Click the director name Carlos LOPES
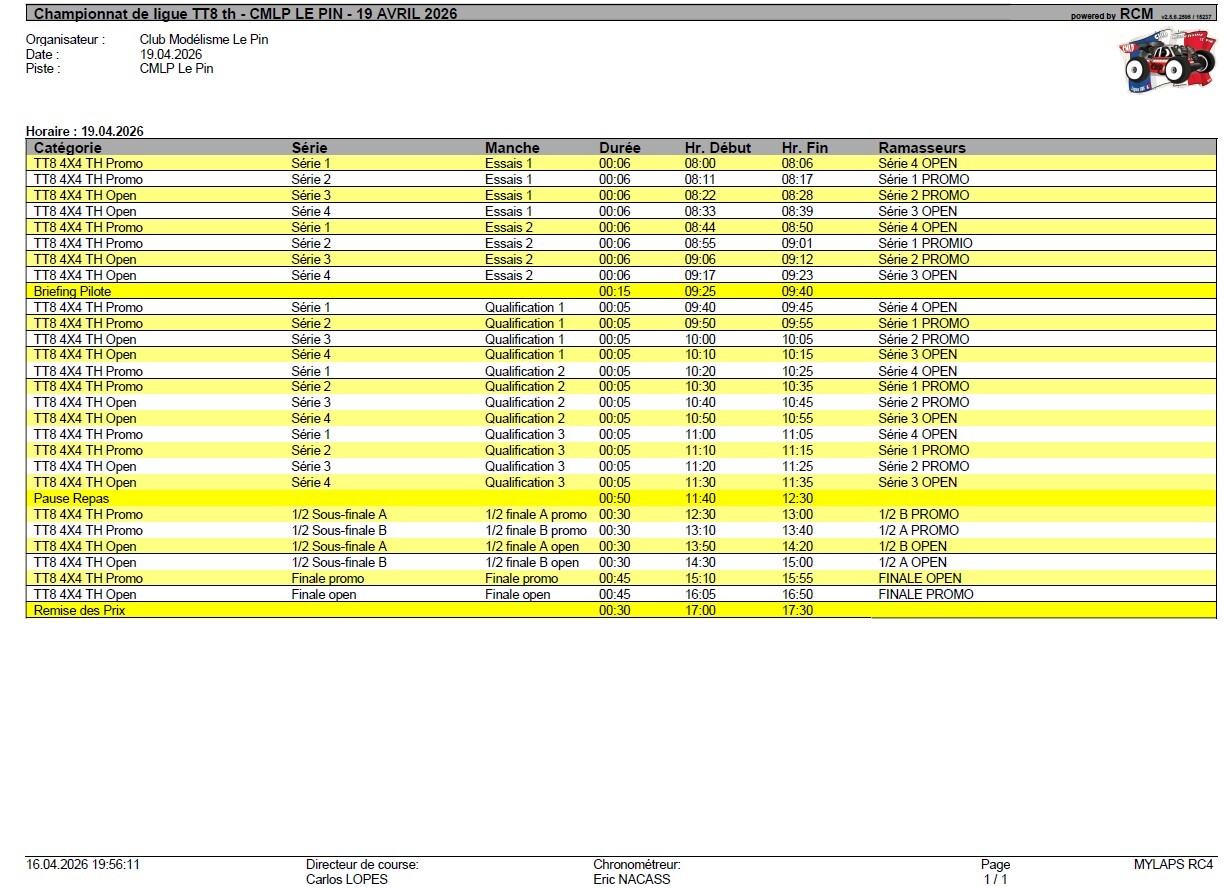1227x888 pixels. pyautogui.click(x=347, y=880)
